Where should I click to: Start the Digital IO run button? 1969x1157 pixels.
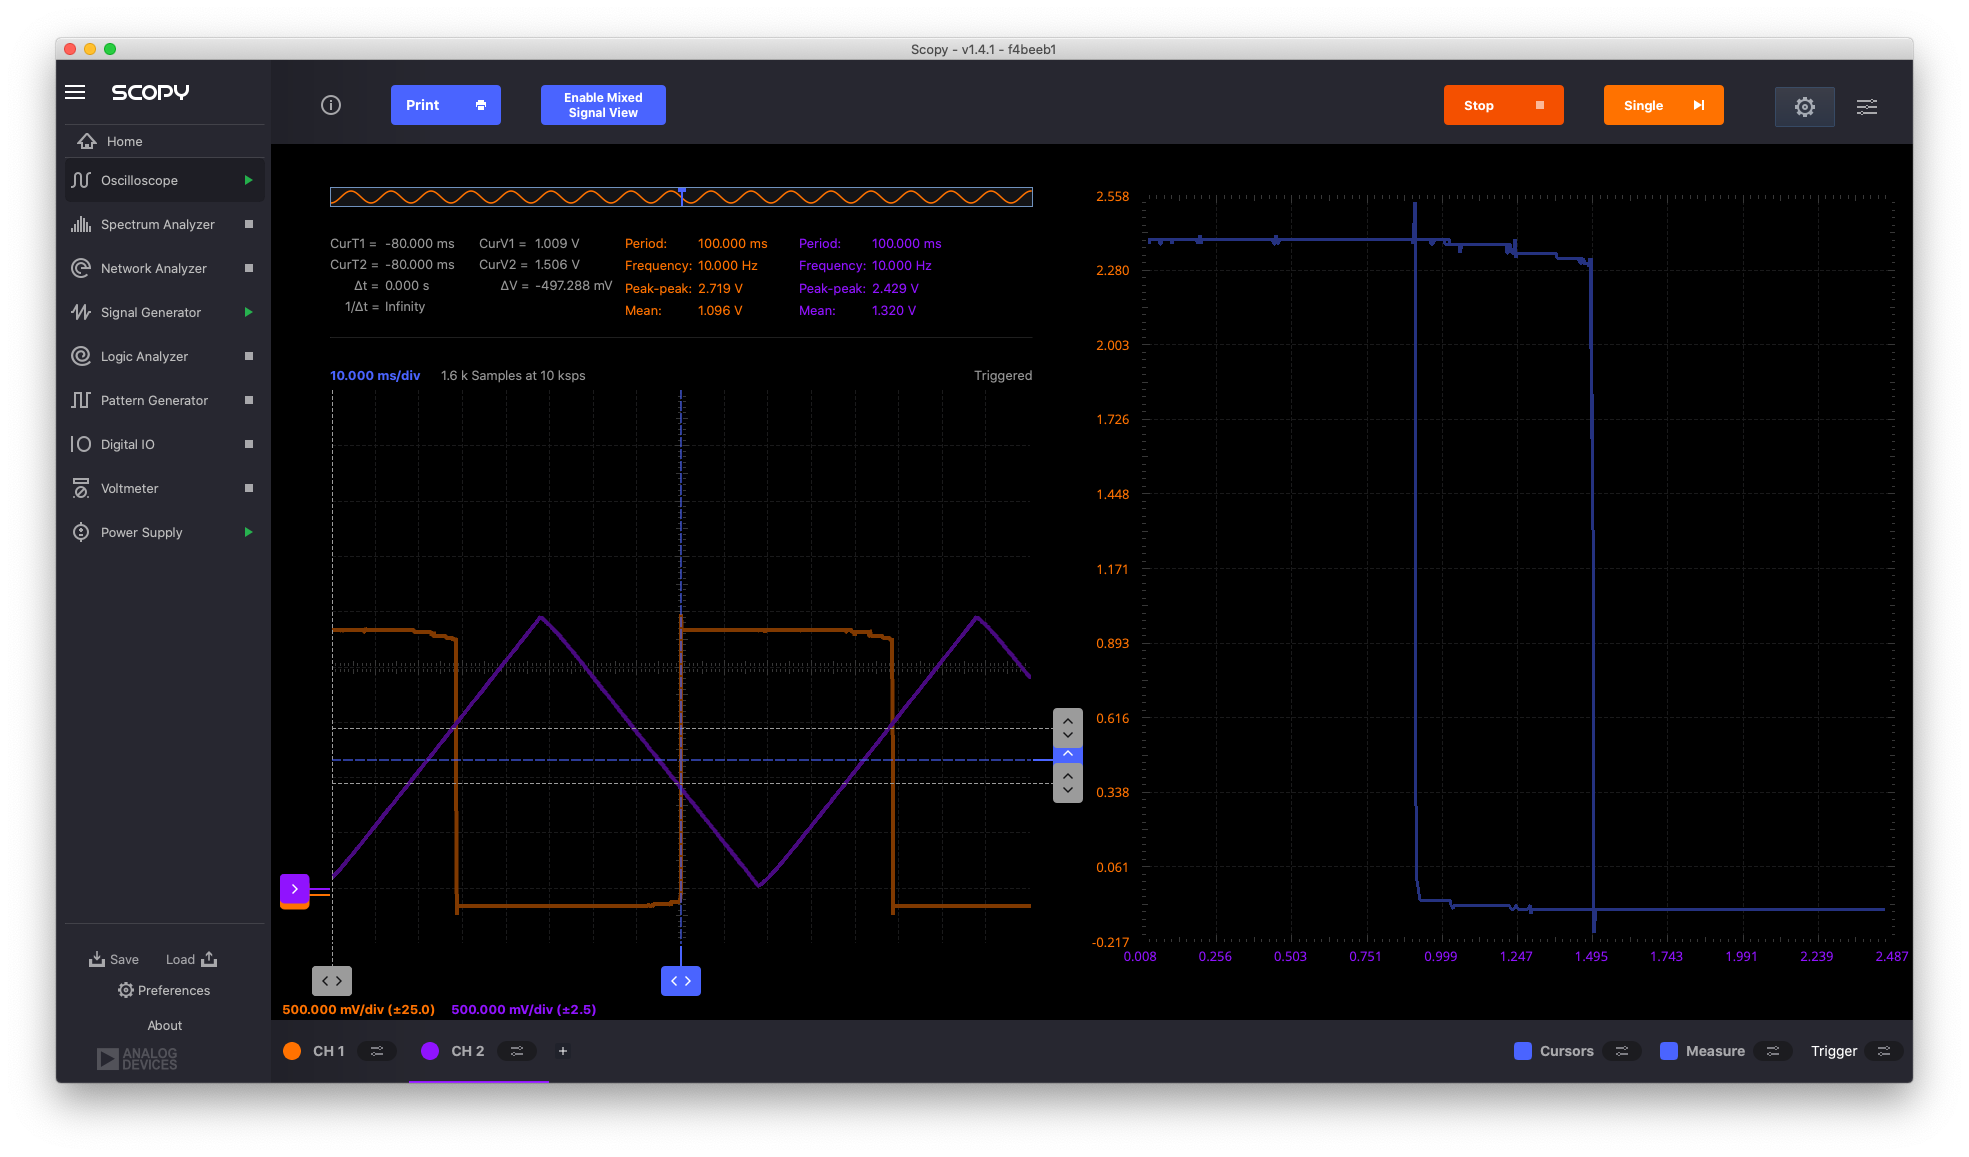pos(249,444)
